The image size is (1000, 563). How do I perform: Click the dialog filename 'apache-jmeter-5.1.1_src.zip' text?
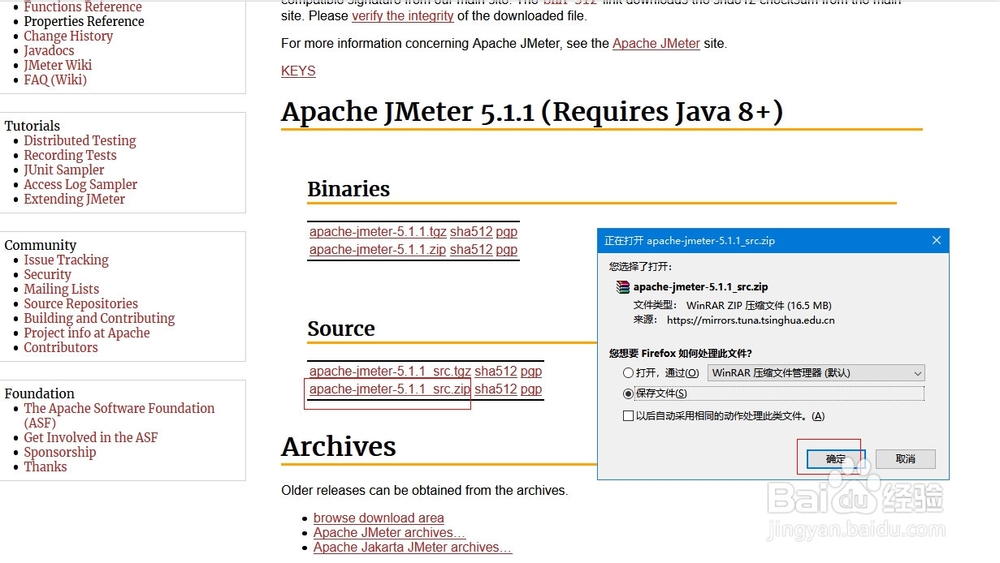pyautogui.click(x=700, y=287)
